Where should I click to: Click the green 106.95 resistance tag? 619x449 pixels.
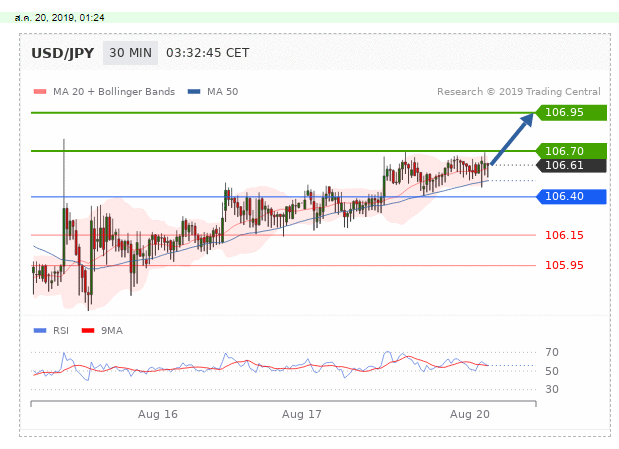click(571, 113)
